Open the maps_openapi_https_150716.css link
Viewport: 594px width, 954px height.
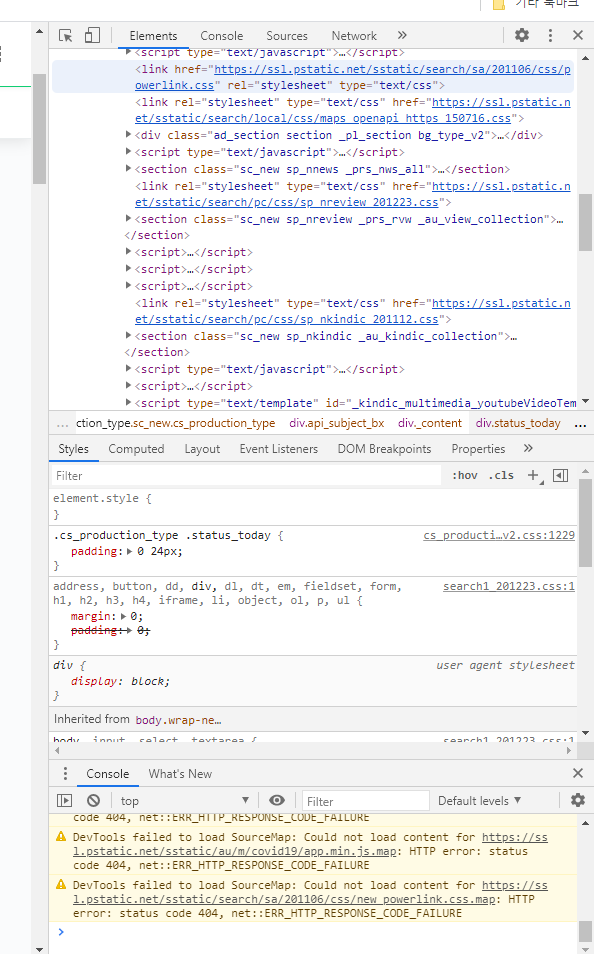coord(353,110)
